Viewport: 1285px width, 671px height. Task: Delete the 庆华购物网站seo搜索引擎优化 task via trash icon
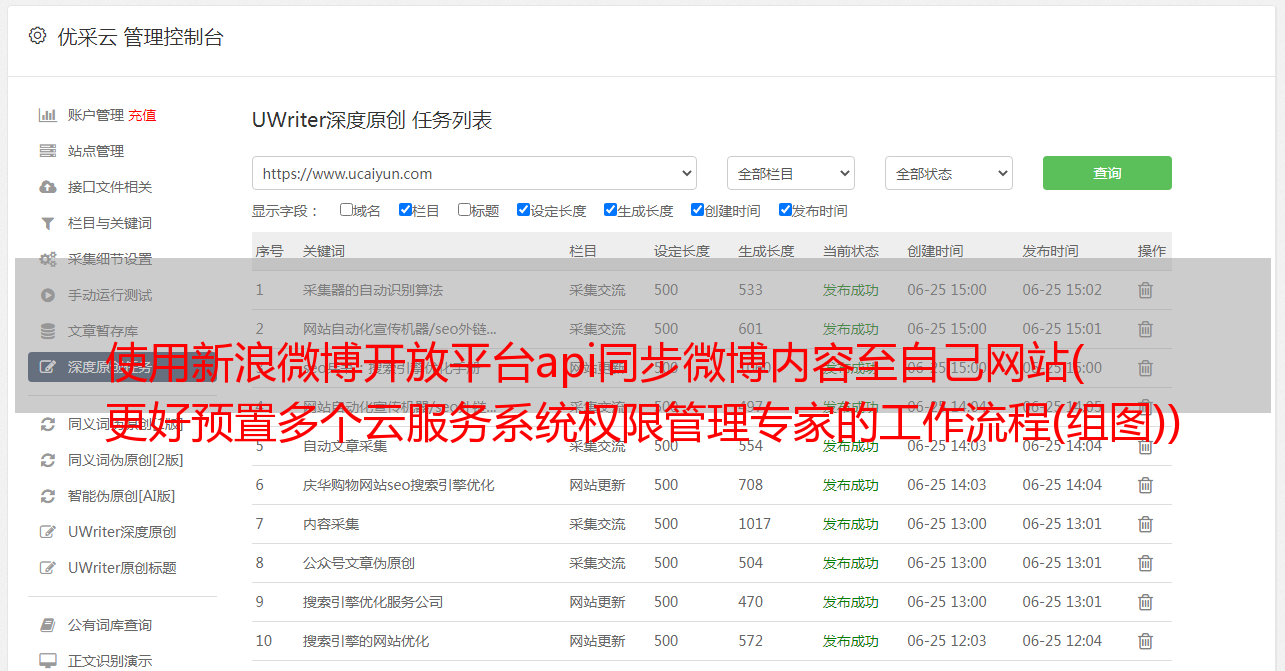tap(1145, 485)
